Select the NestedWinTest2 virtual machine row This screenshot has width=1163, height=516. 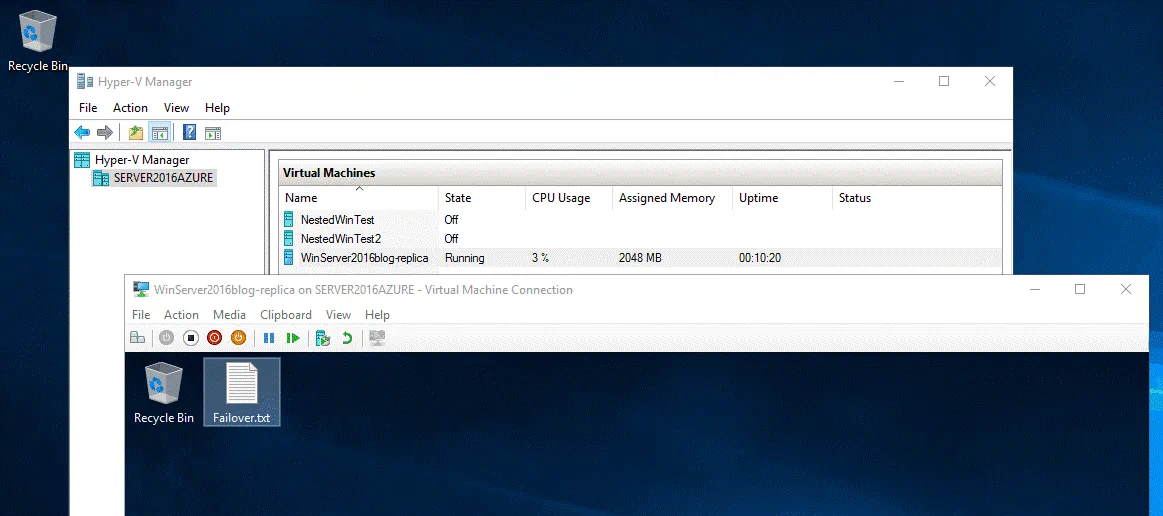click(341, 239)
